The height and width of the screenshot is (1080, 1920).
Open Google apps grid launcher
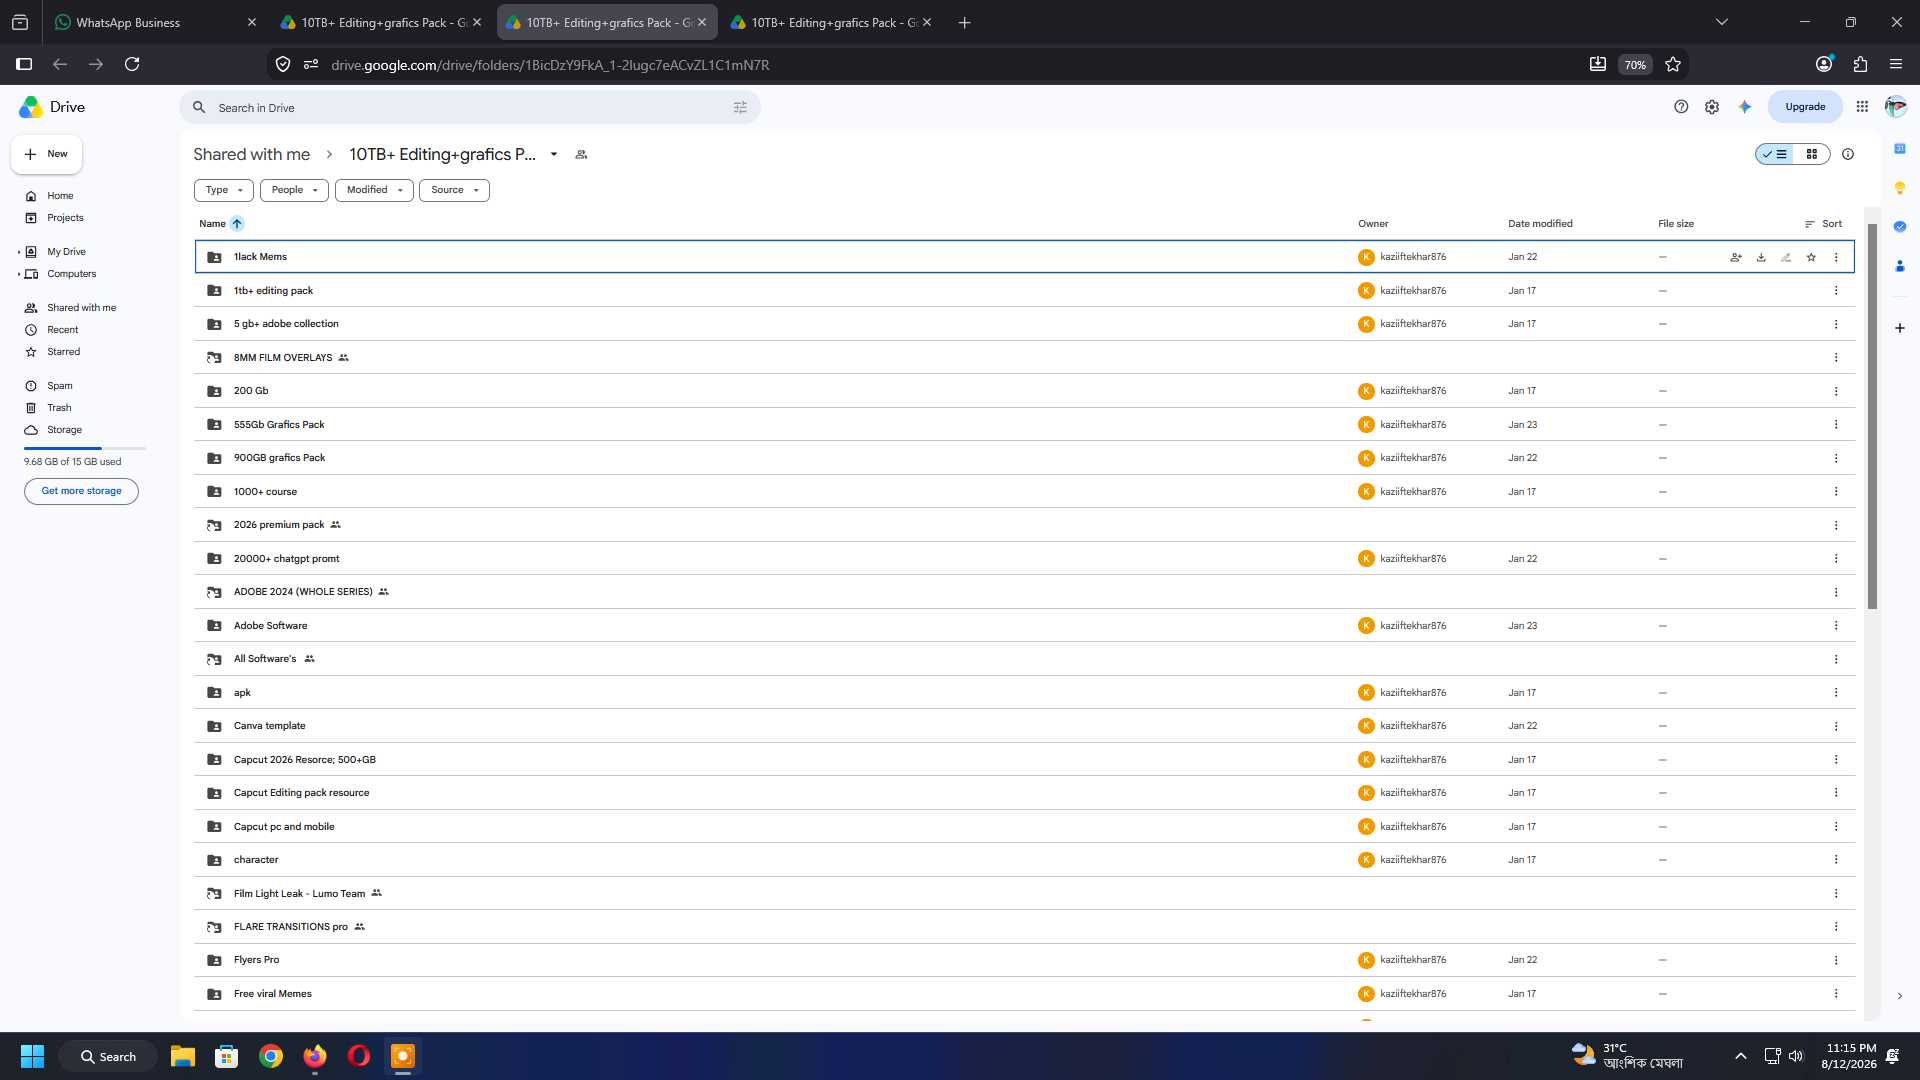[x=1862, y=107]
